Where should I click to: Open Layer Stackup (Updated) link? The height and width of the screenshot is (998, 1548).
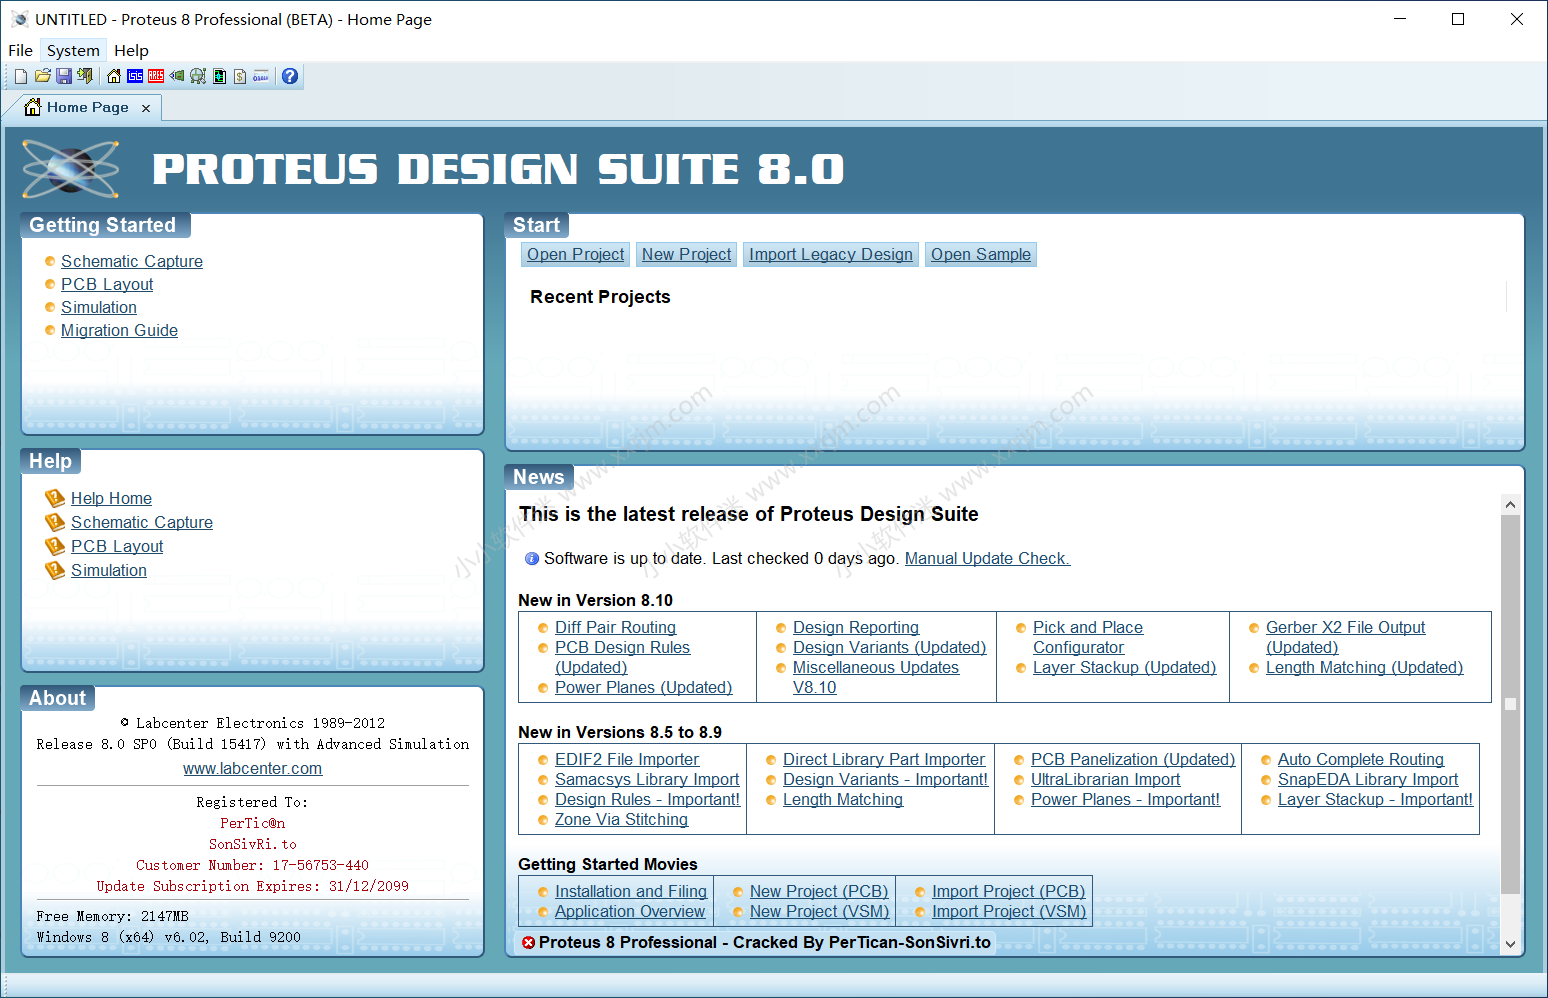pyautogui.click(x=1124, y=667)
